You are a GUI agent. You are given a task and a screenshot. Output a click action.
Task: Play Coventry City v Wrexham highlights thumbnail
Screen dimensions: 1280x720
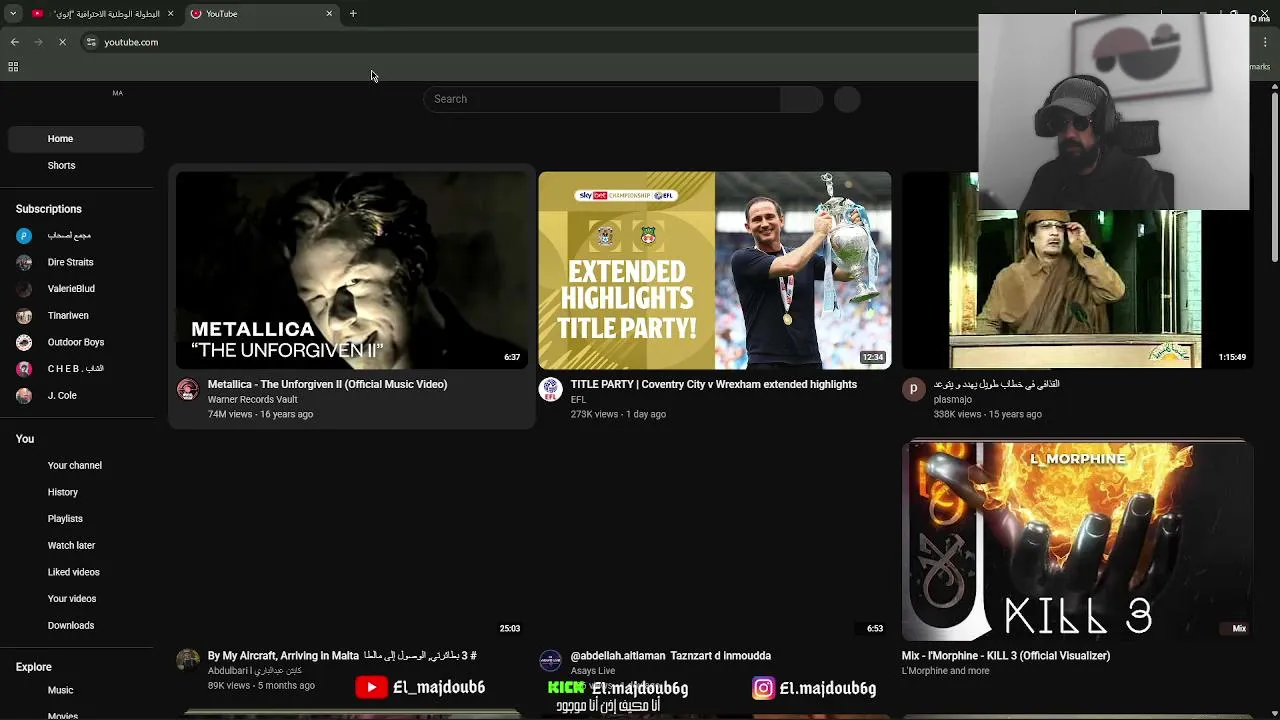pyautogui.click(x=715, y=270)
